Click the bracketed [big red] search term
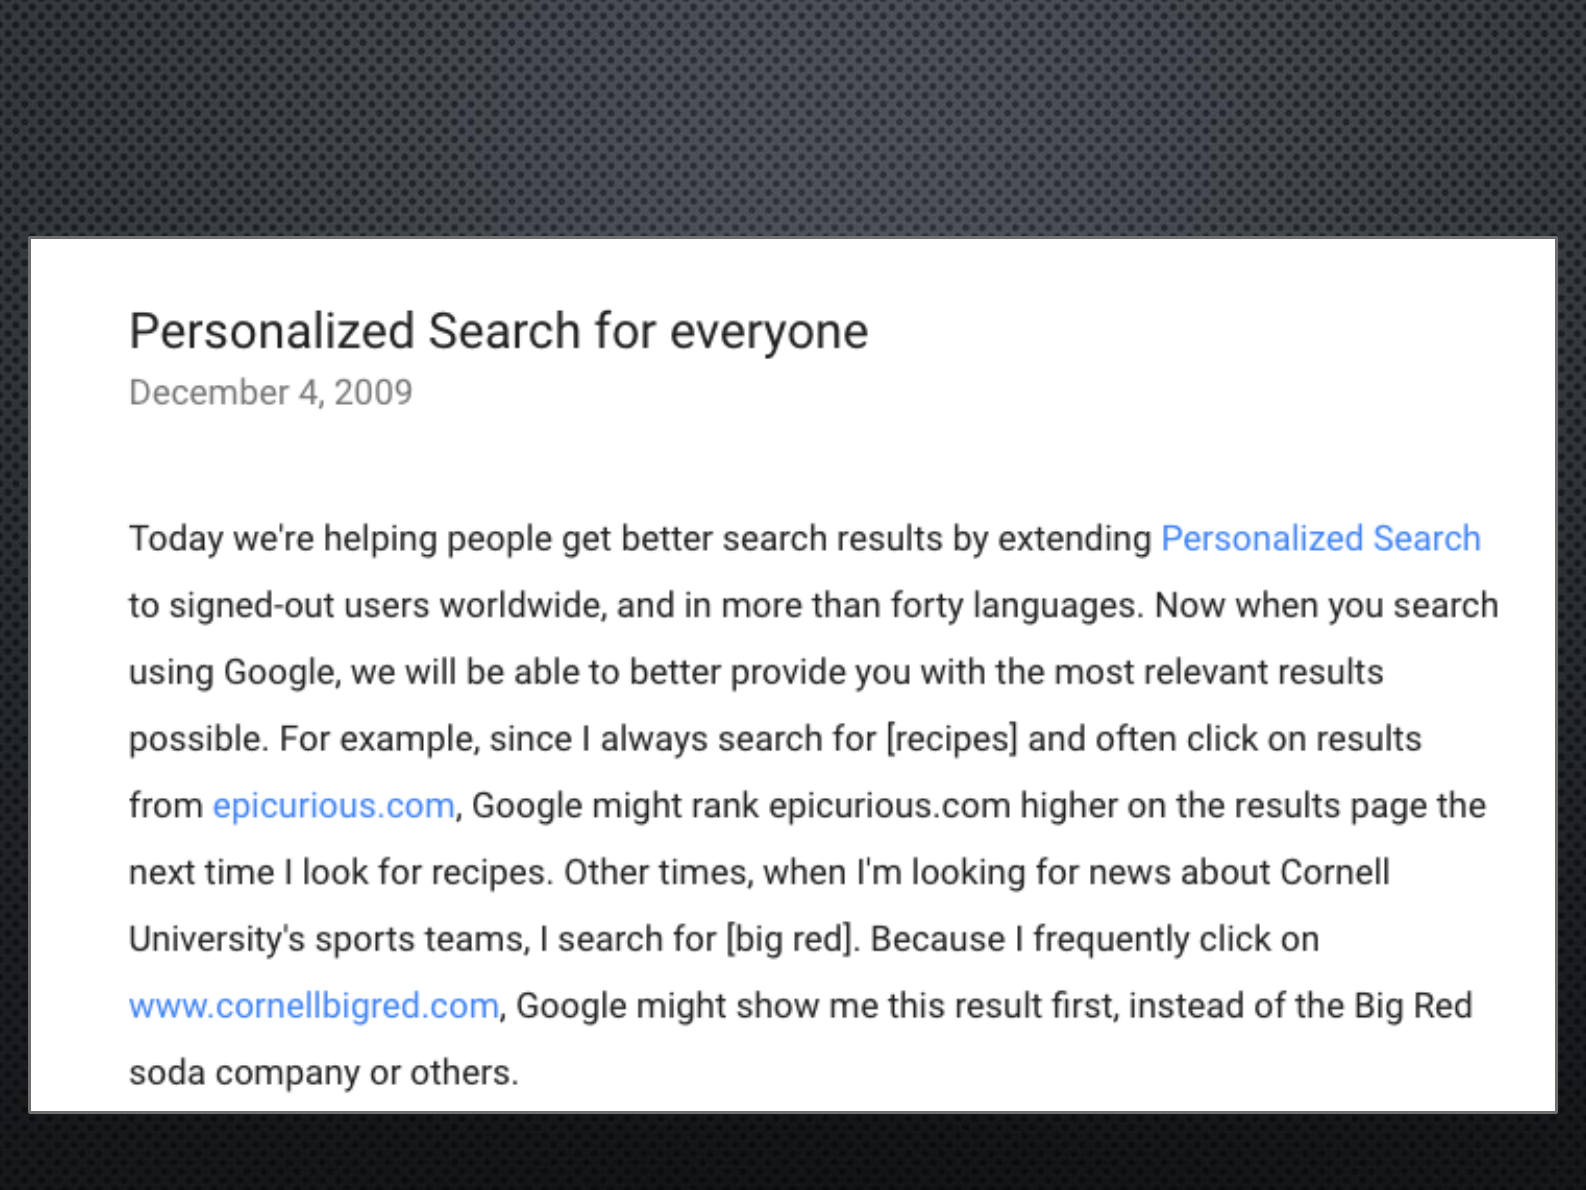The width and height of the screenshot is (1586, 1190). 791,940
